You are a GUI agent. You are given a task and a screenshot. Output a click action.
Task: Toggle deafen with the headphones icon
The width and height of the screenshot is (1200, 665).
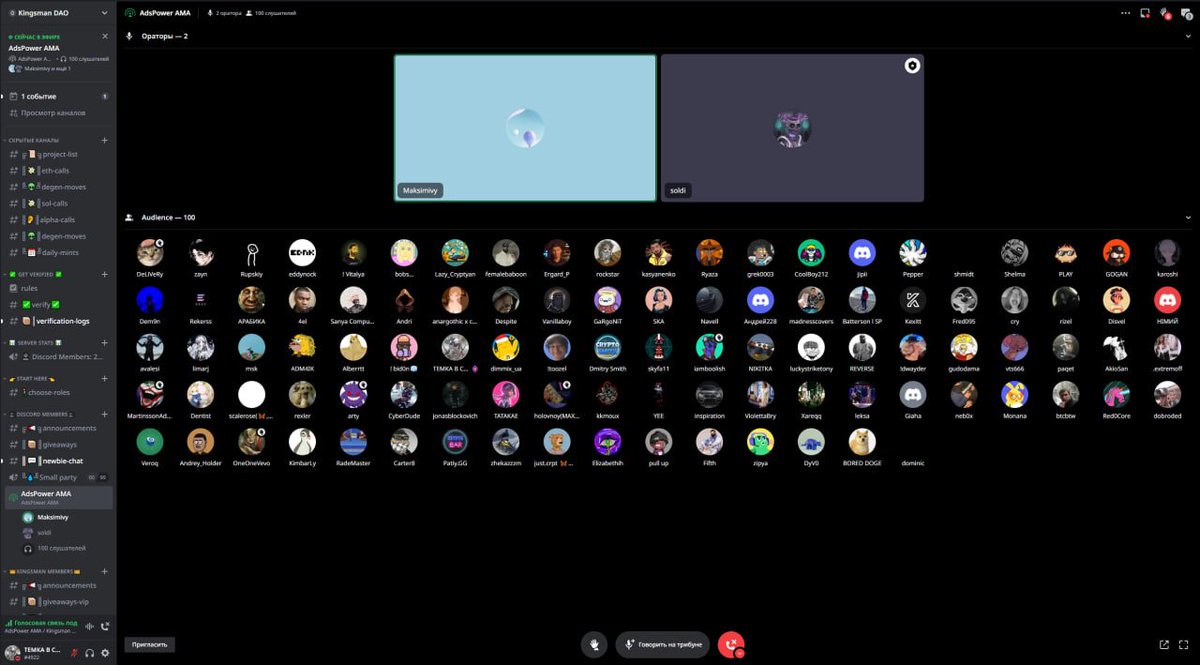[x=89, y=653]
